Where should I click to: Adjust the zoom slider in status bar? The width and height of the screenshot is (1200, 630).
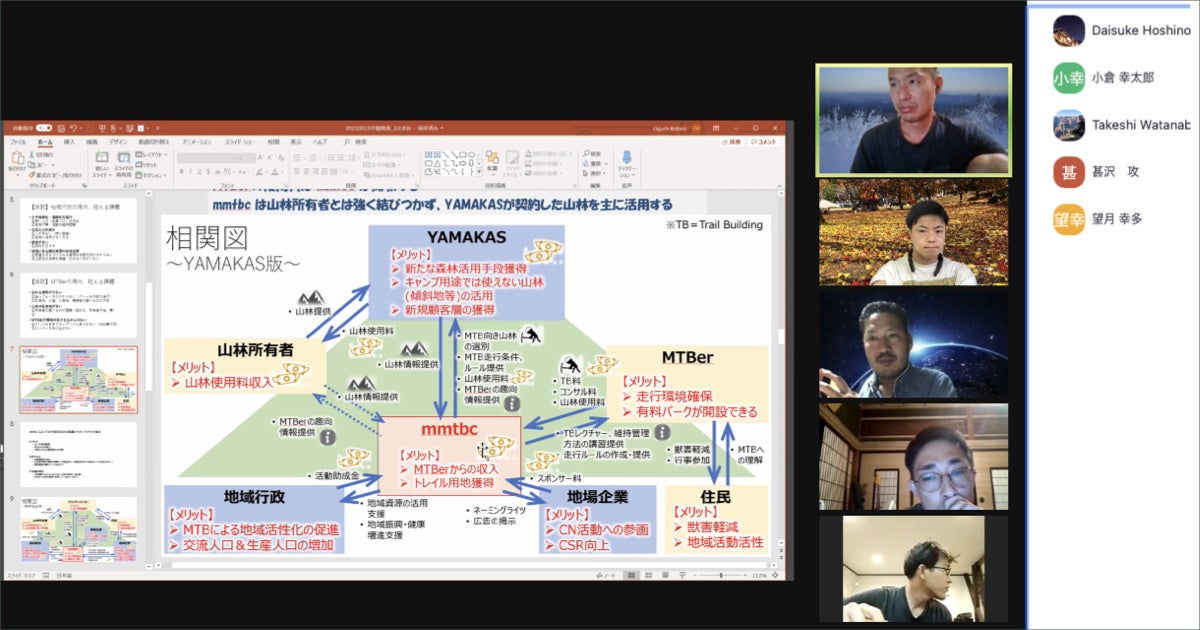click(x=721, y=575)
